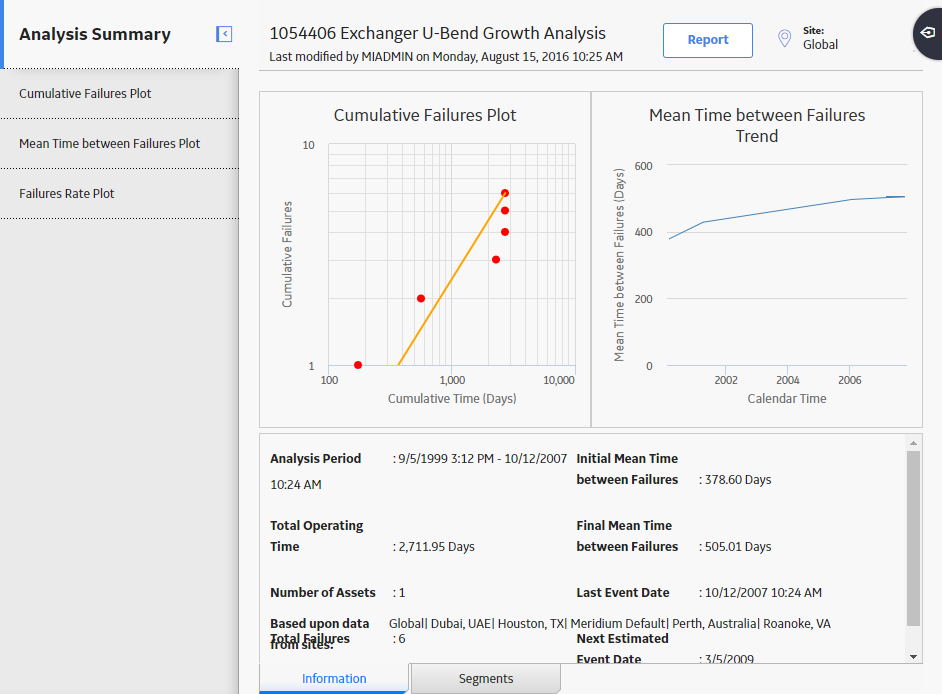Screen dimensions: 942x694
Task: Open the Report button
Action: click(708, 40)
